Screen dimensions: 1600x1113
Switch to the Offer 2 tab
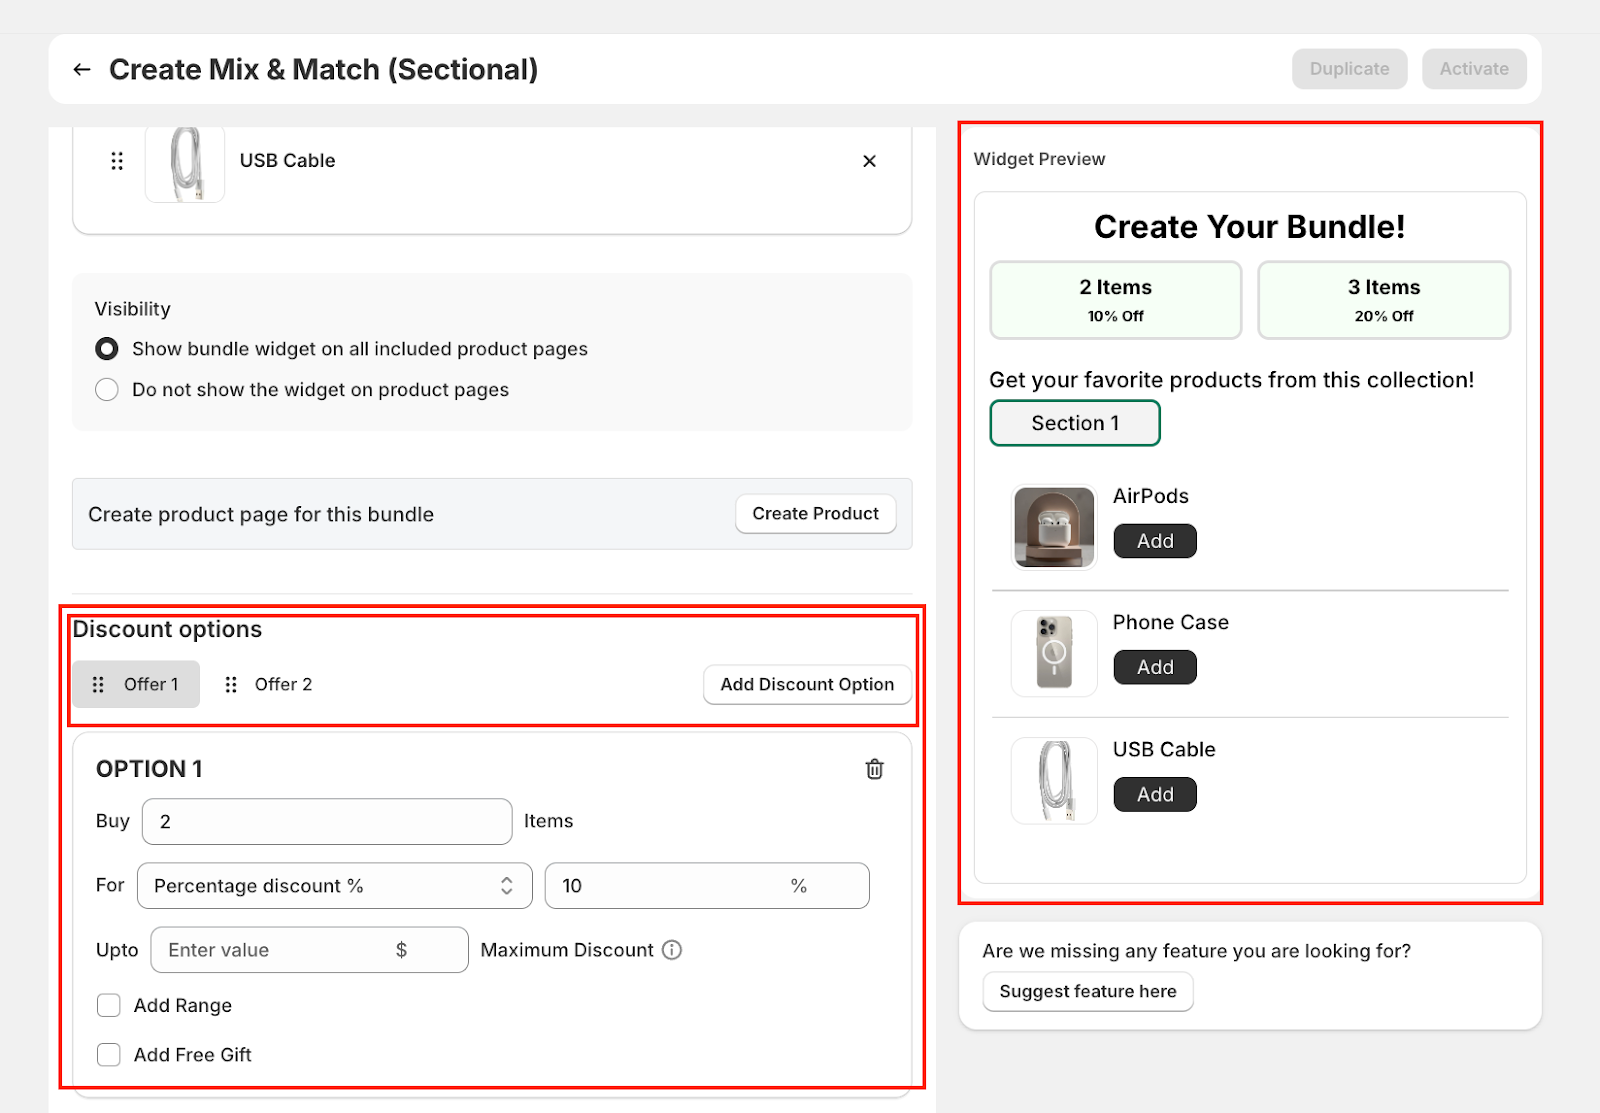pos(282,685)
